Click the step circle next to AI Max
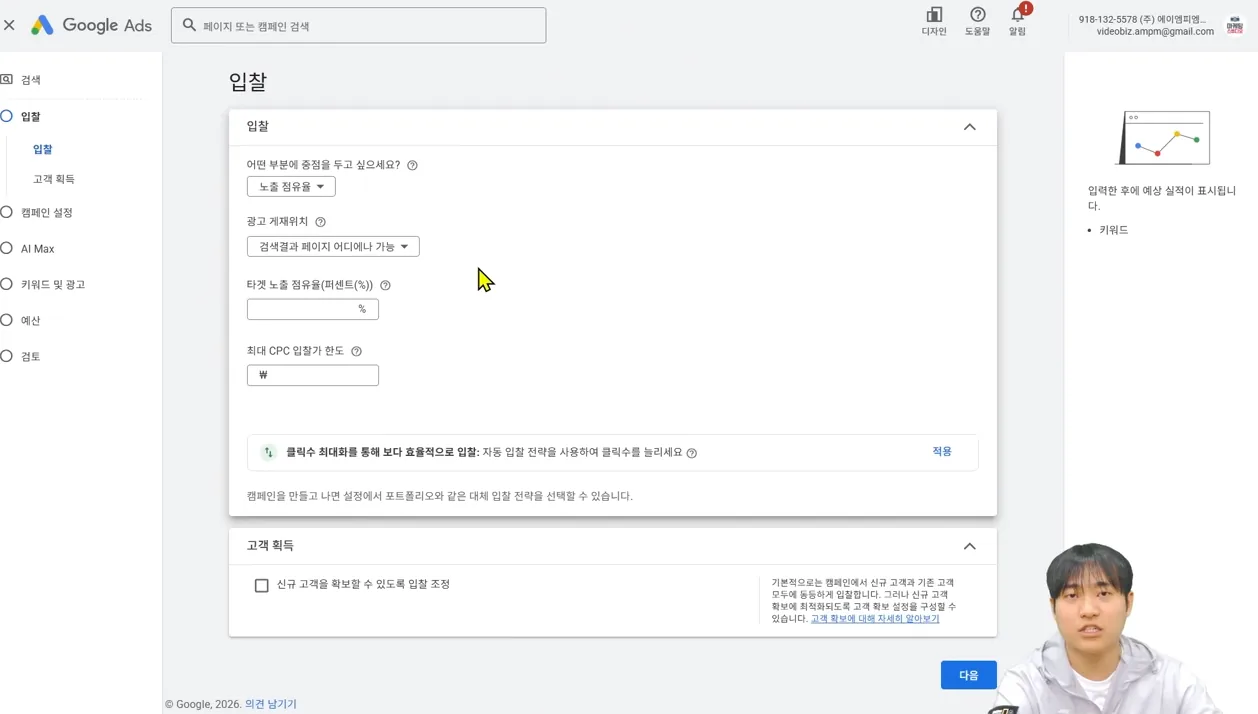 click(x=6, y=248)
